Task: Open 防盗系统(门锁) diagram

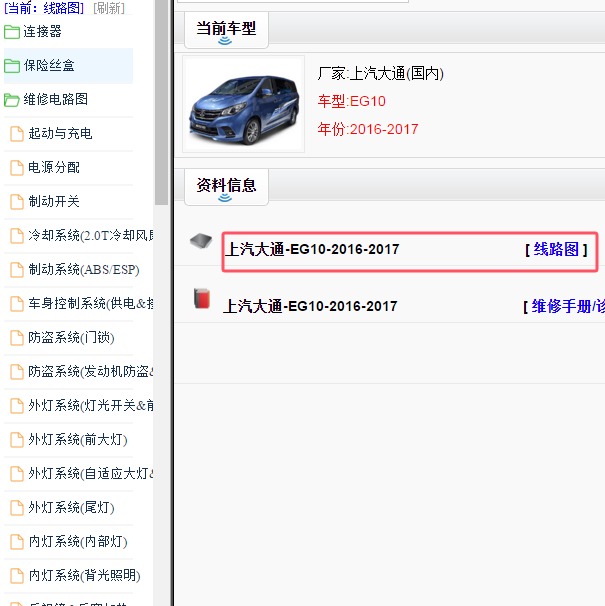Action: point(72,337)
